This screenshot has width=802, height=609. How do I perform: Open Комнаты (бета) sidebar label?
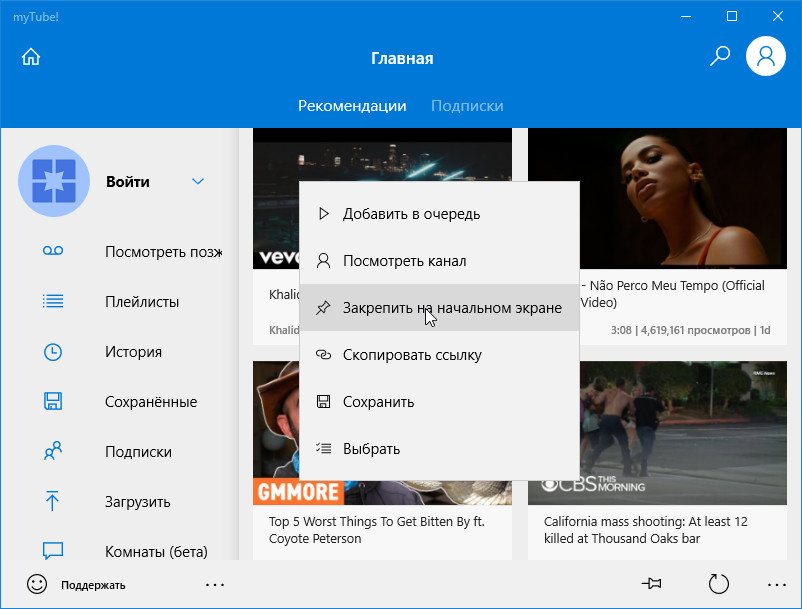click(157, 552)
